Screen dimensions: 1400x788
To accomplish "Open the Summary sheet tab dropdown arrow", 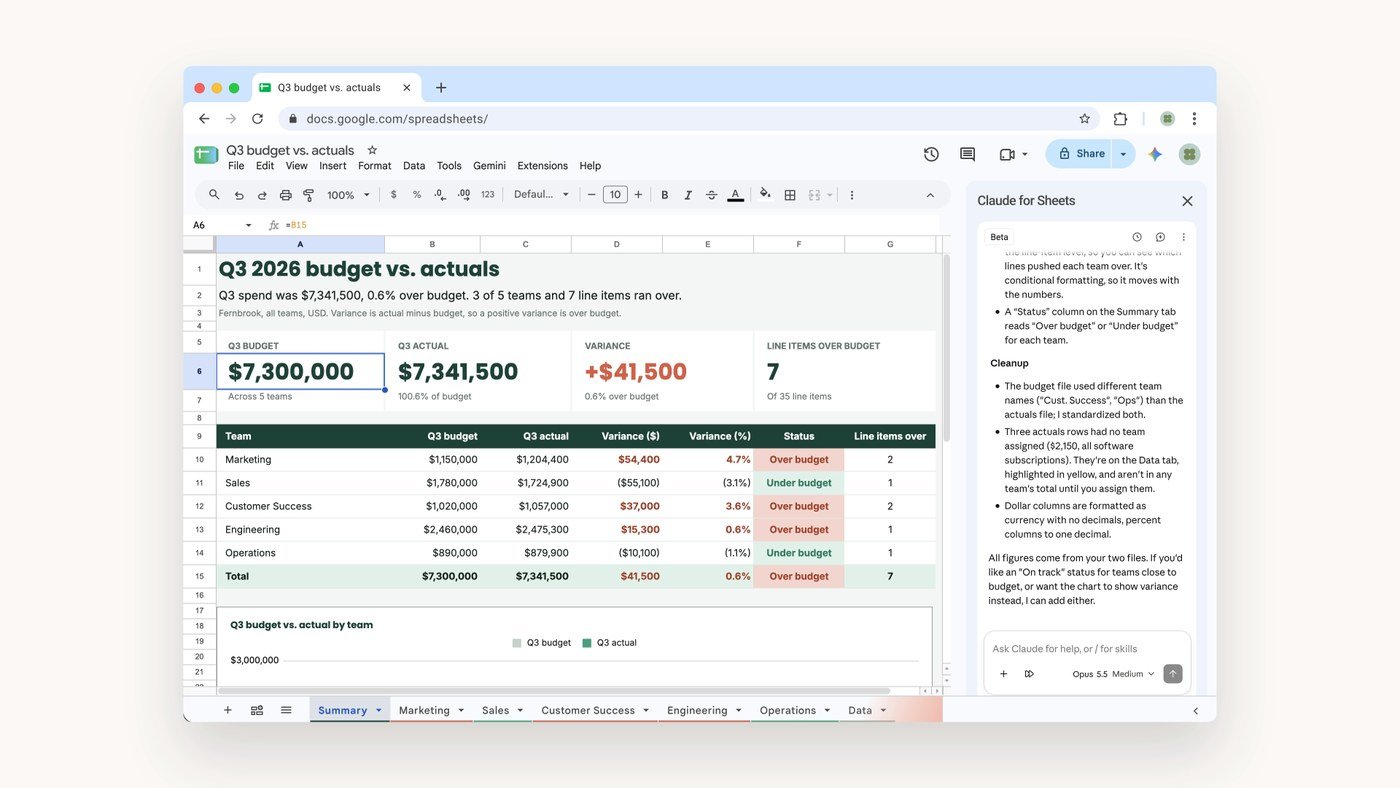I will coord(379,710).
